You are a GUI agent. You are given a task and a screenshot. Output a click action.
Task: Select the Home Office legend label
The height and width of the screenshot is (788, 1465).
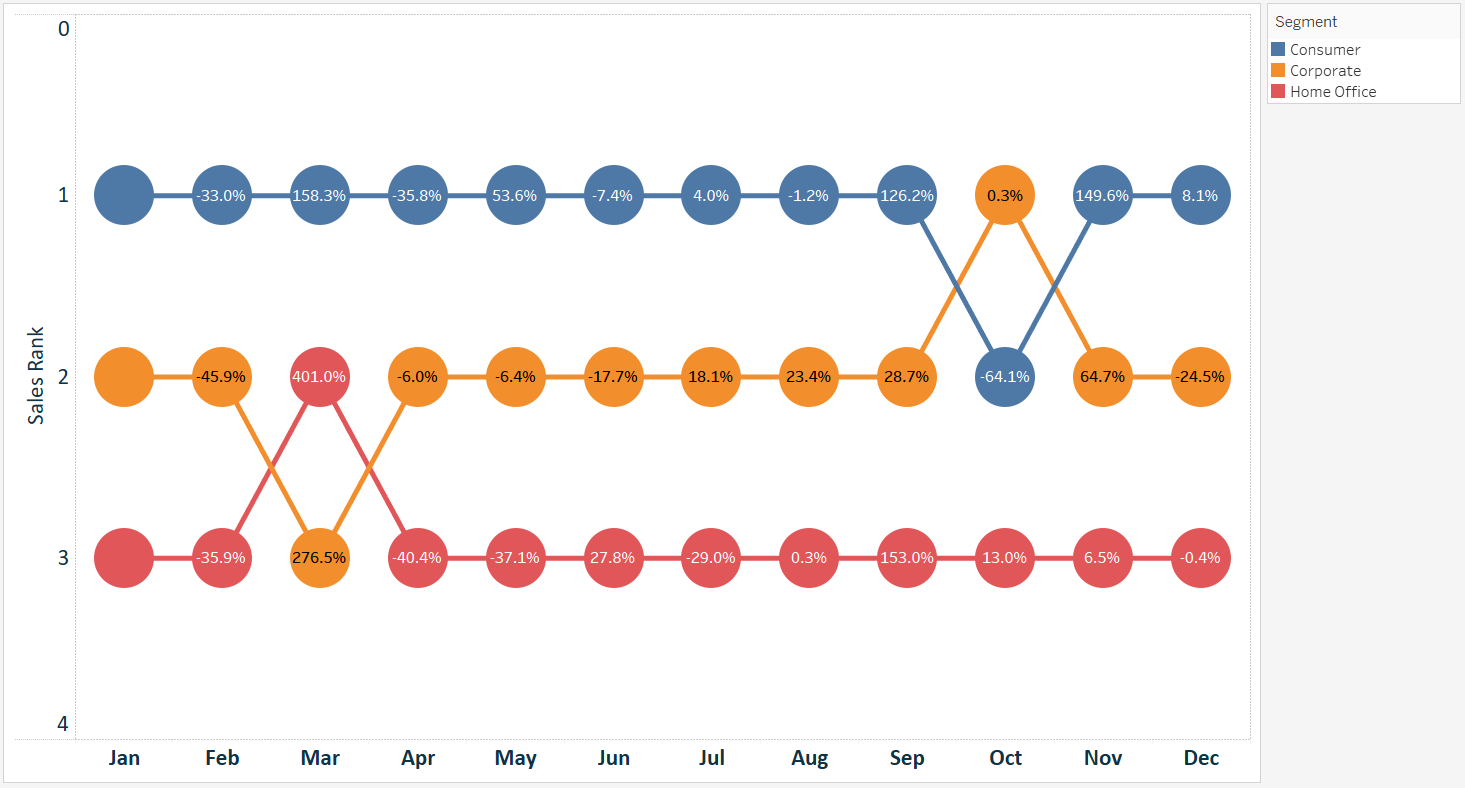pyautogui.click(x=1333, y=91)
